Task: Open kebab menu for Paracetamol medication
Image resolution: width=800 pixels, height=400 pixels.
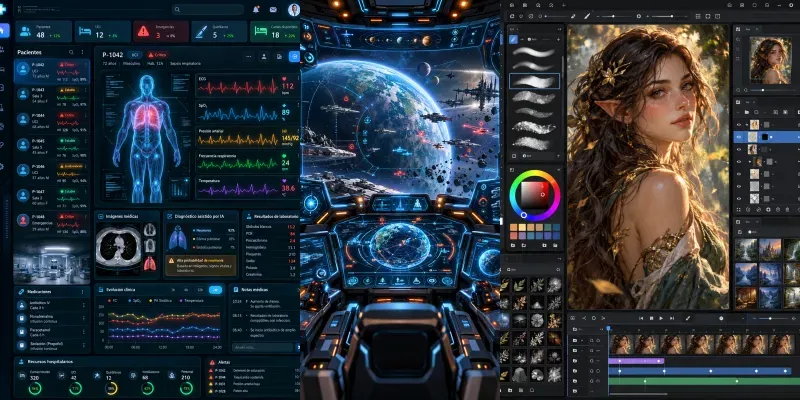Action: 83,332
